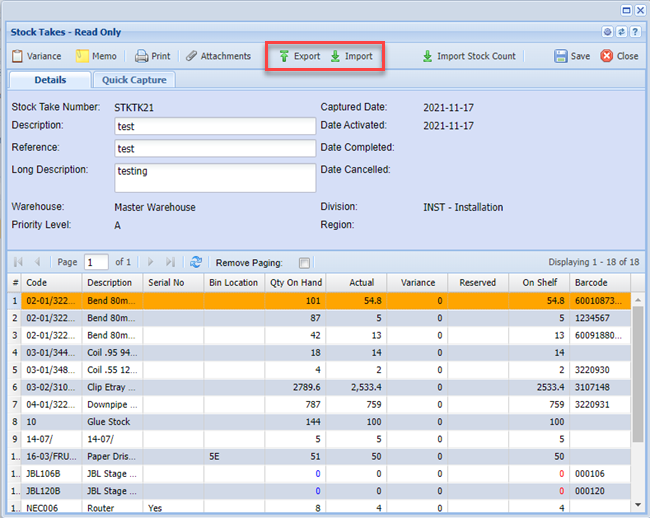Switch to the Quick Capture tab
The height and width of the screenshot is (518, 650).
click(x=135, y=80)
